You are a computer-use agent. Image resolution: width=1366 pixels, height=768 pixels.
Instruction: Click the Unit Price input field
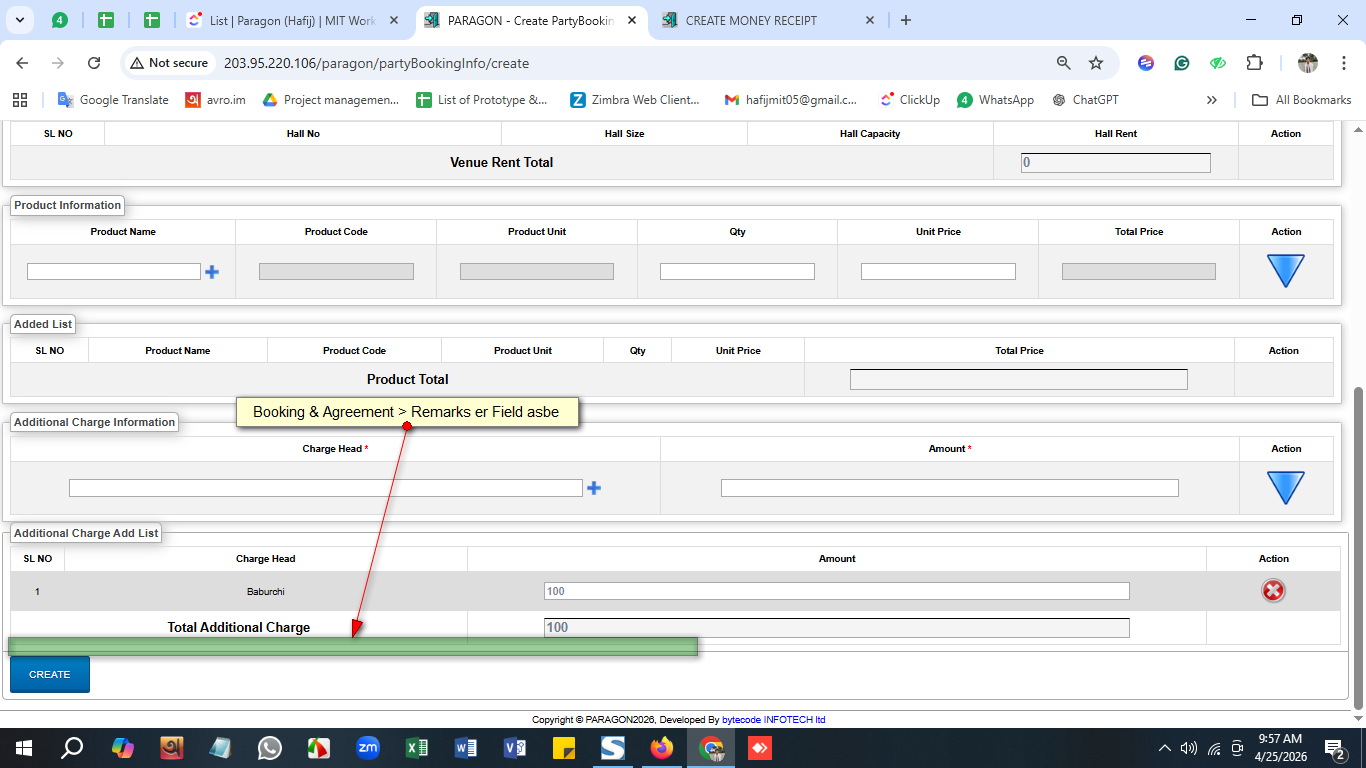938,272
